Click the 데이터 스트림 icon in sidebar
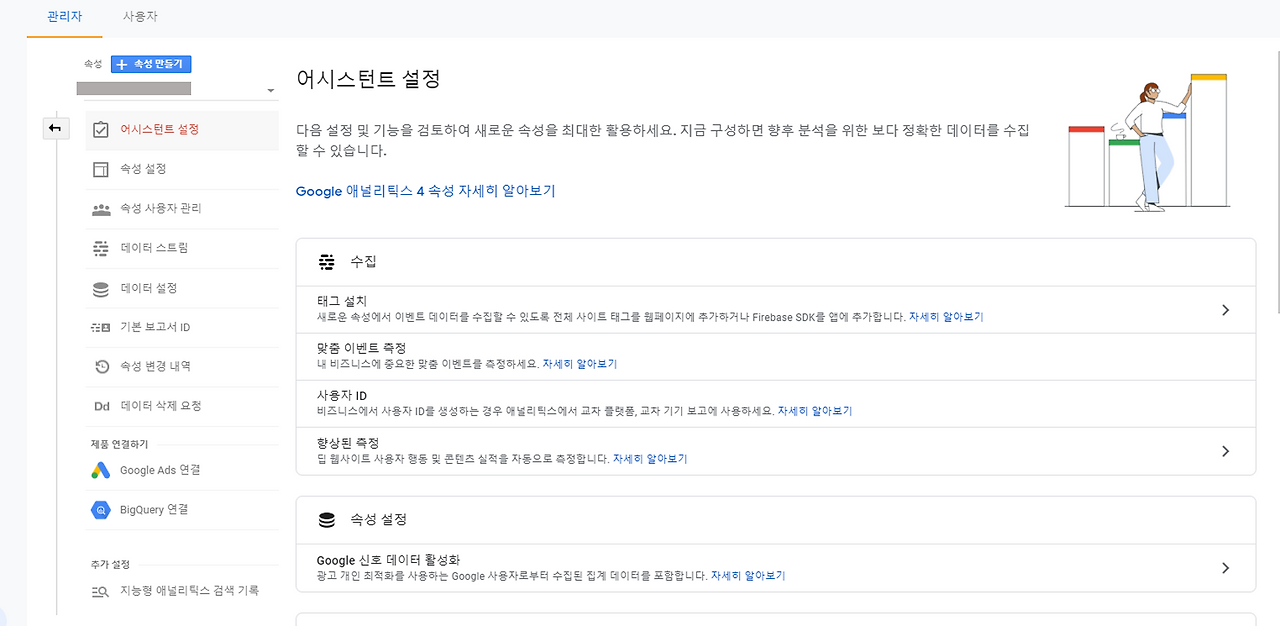This screenshot has width=1280, height=626. point(100,248)
